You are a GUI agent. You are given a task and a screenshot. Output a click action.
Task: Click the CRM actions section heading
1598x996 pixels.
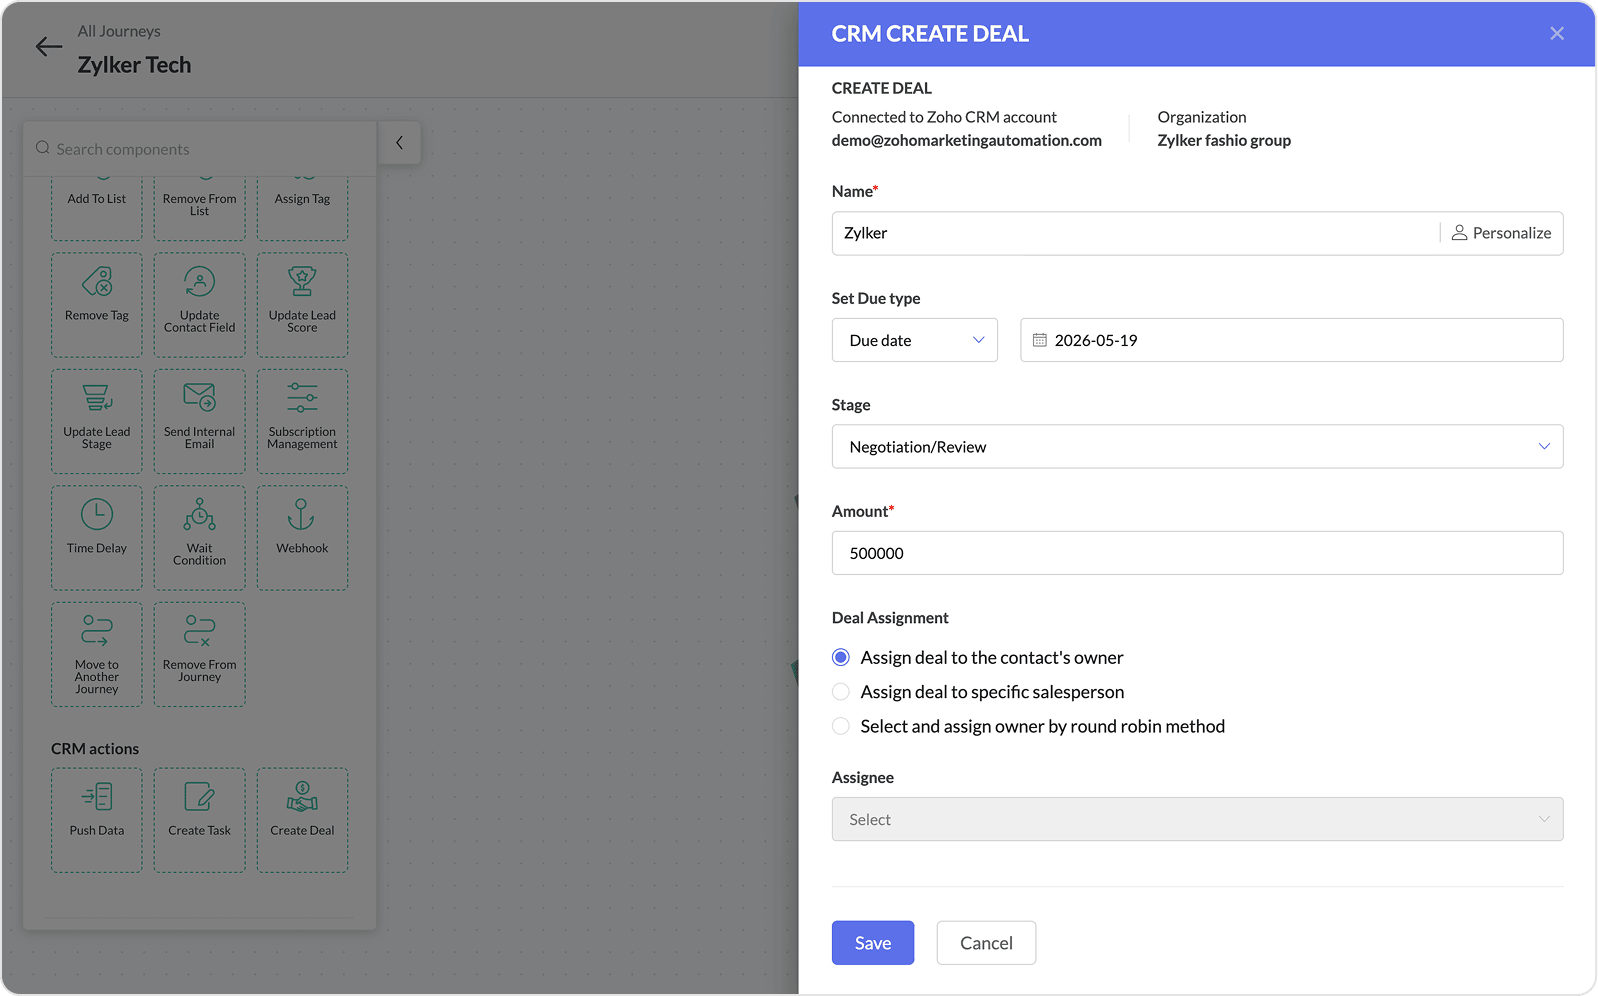click(x=95, y=749)
